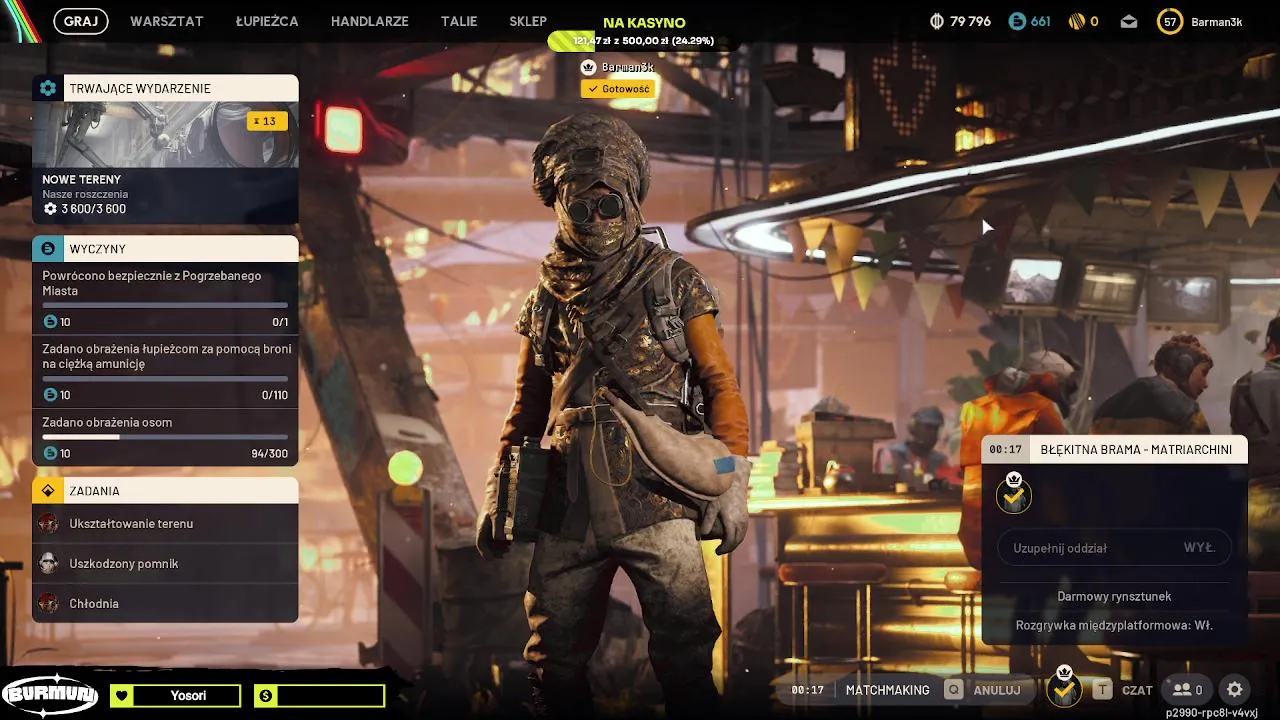
Task: Open the mailbox envelope icon
Action: tap(1129, 22)
